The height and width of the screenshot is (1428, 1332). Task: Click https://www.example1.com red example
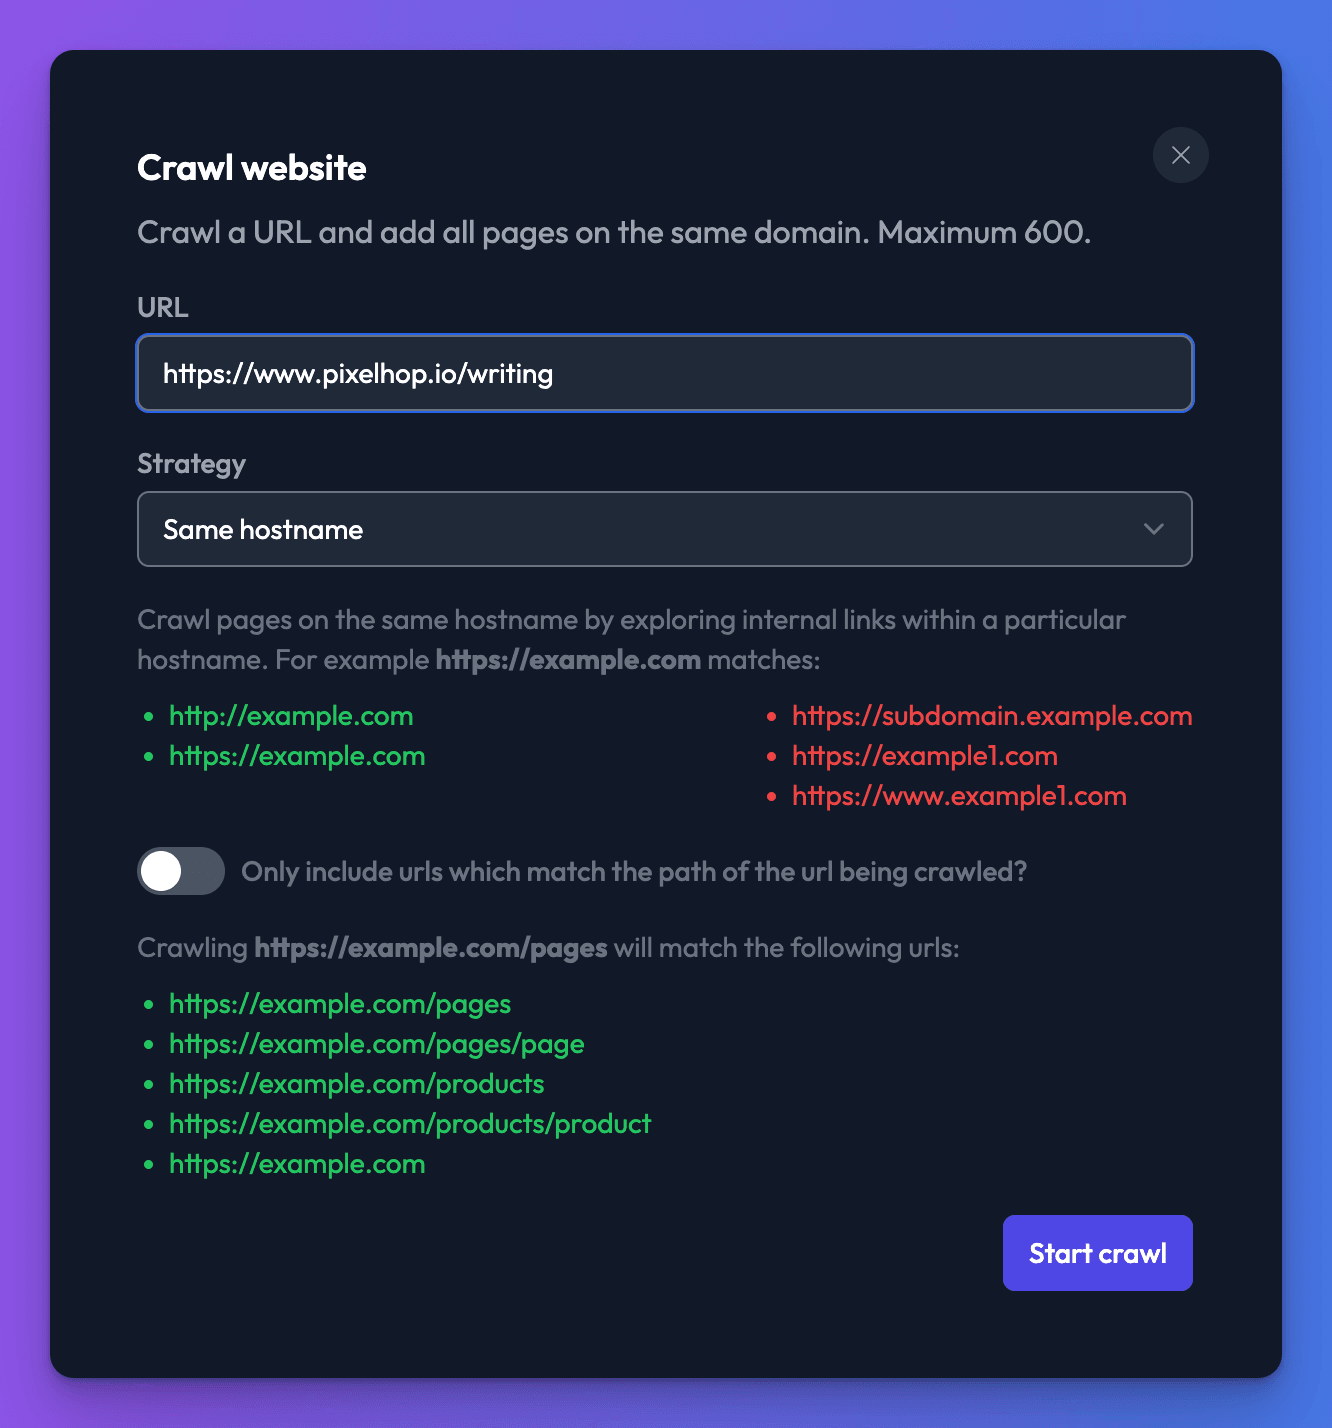(959, 796)
